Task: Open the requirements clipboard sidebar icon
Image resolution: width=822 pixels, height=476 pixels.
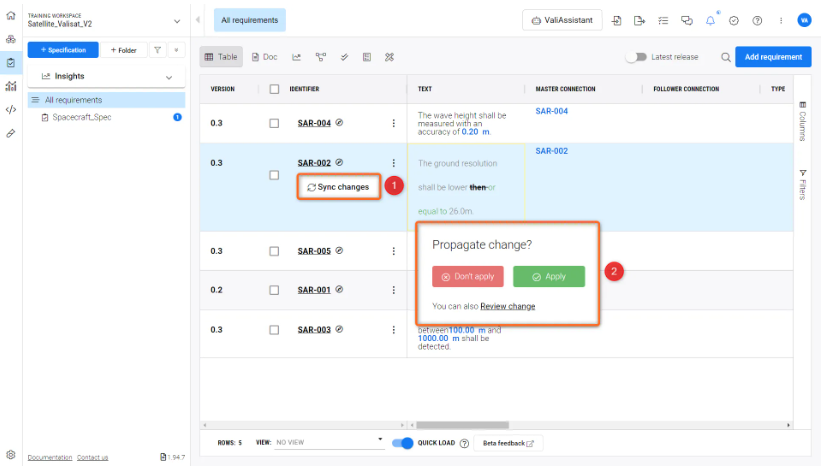Action: pos(10,63)
